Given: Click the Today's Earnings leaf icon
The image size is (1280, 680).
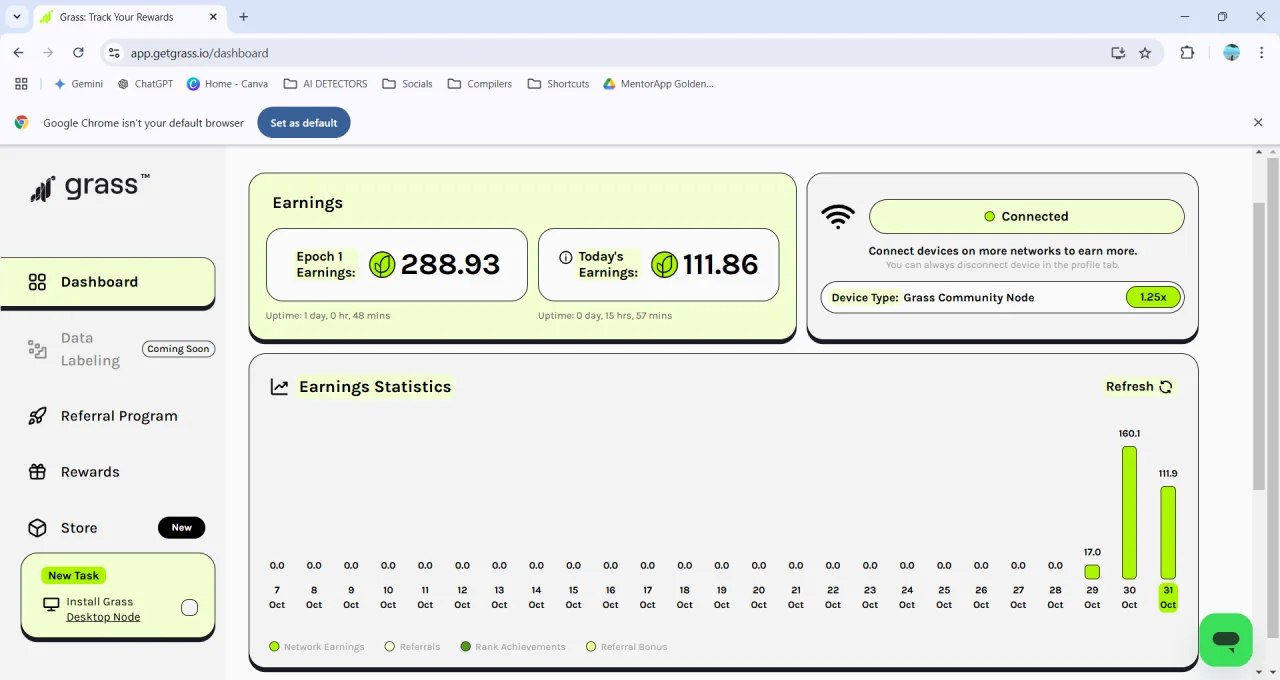Looking at the screenshot, I should click(x=664, y=264).
